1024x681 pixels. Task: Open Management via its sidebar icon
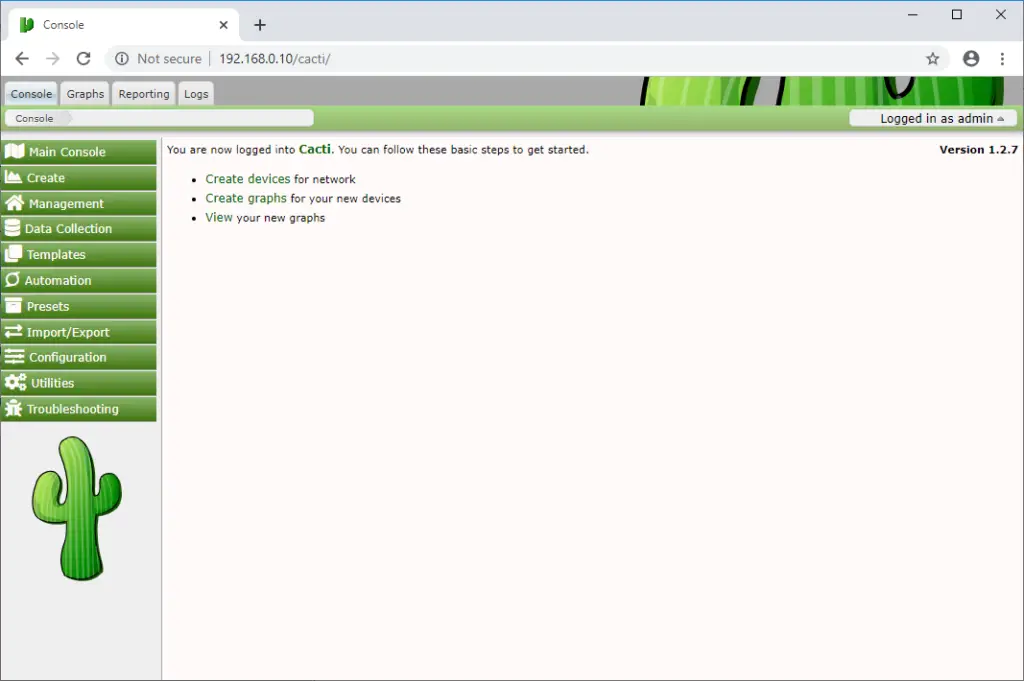14,203
